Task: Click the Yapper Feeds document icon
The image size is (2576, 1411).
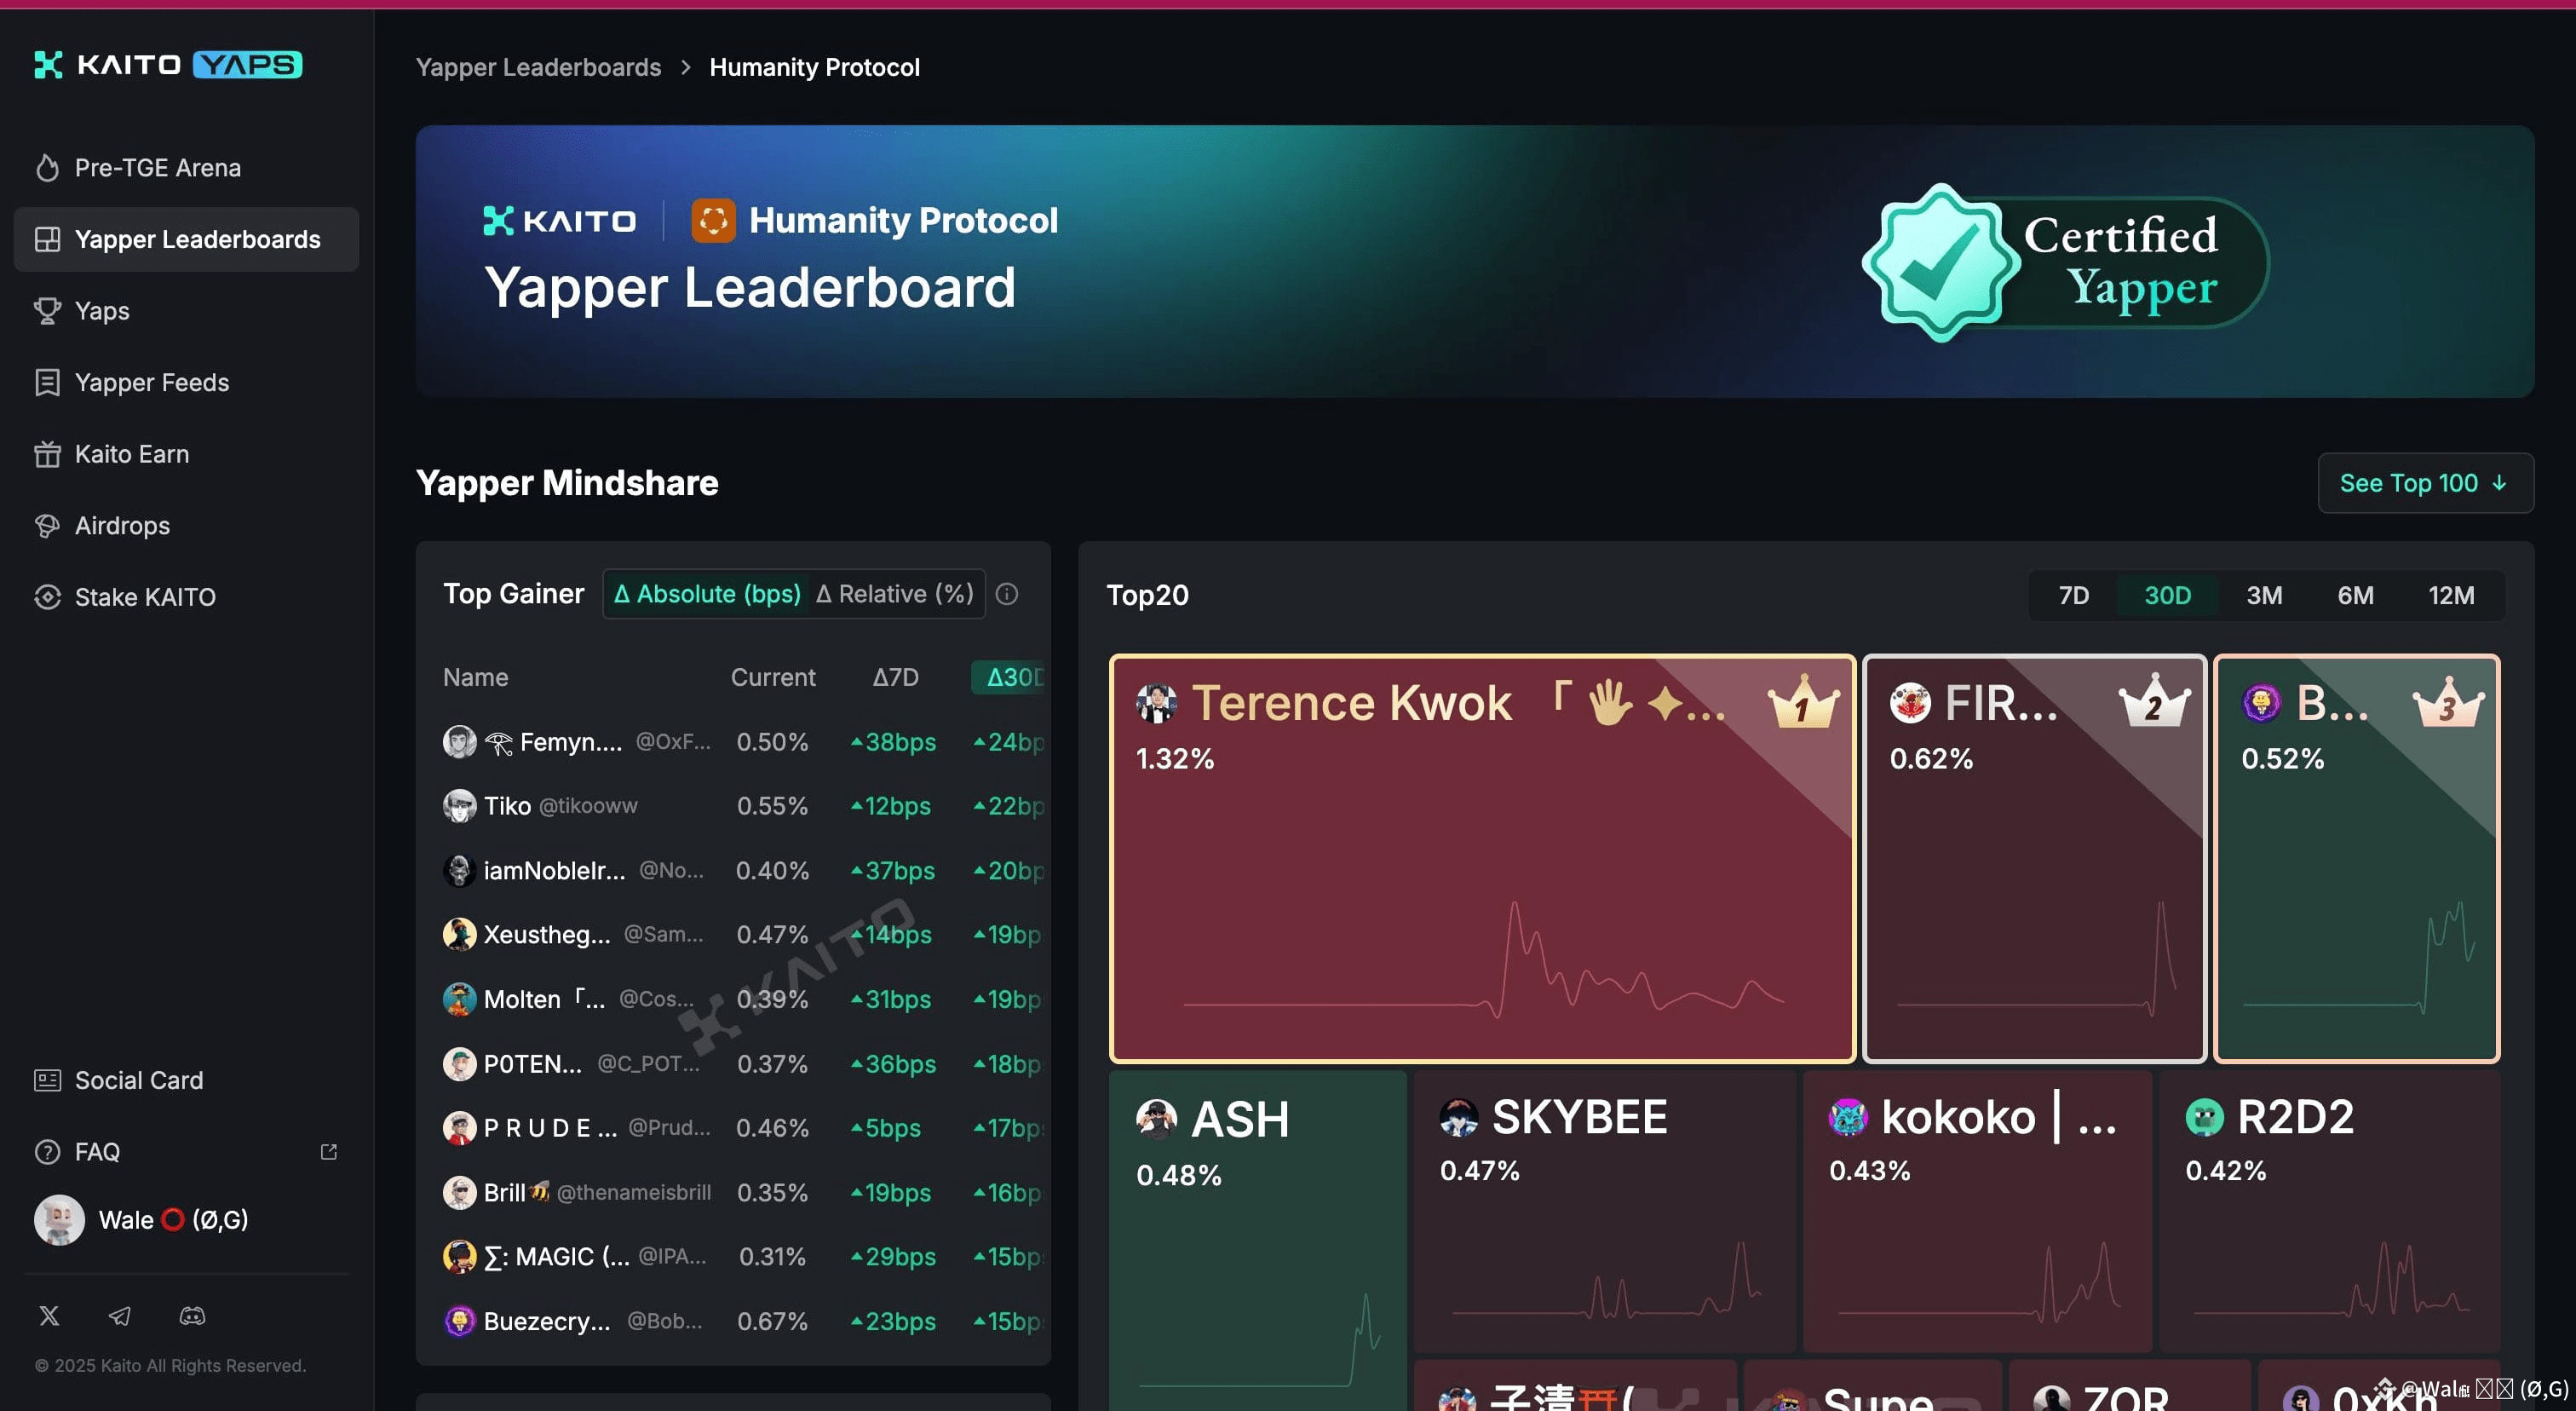Action: coord(47,383)
